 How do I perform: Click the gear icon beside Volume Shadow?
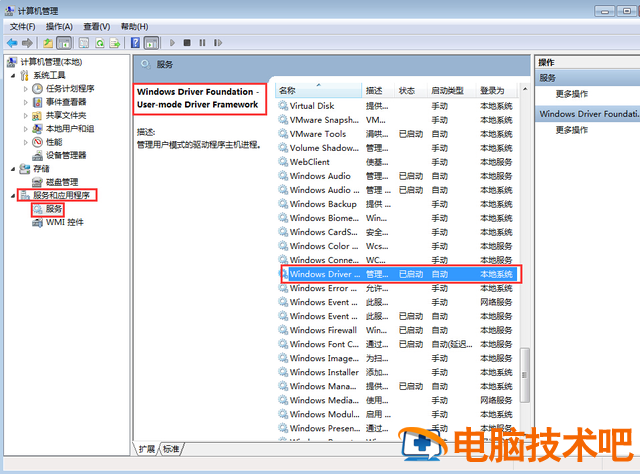pos(283,147)
